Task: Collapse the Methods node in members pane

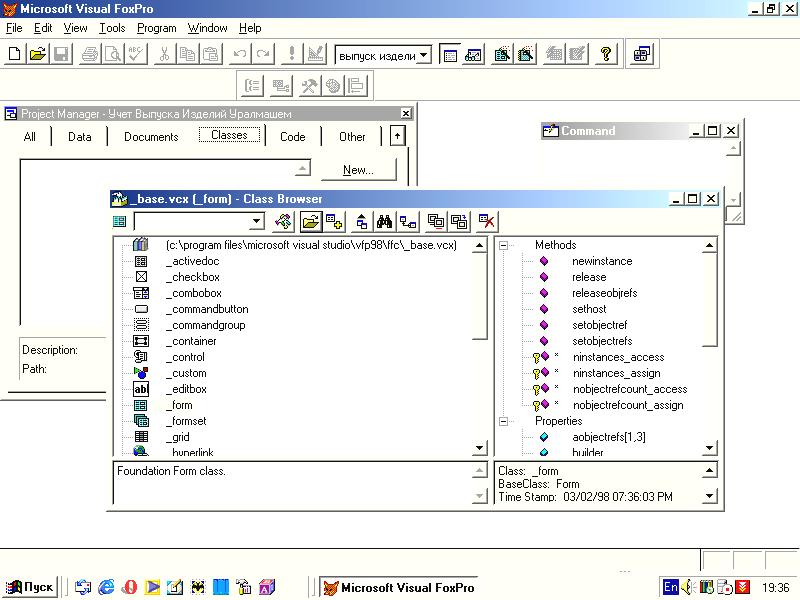Action: pyautogui.click(x=504, y=245)
